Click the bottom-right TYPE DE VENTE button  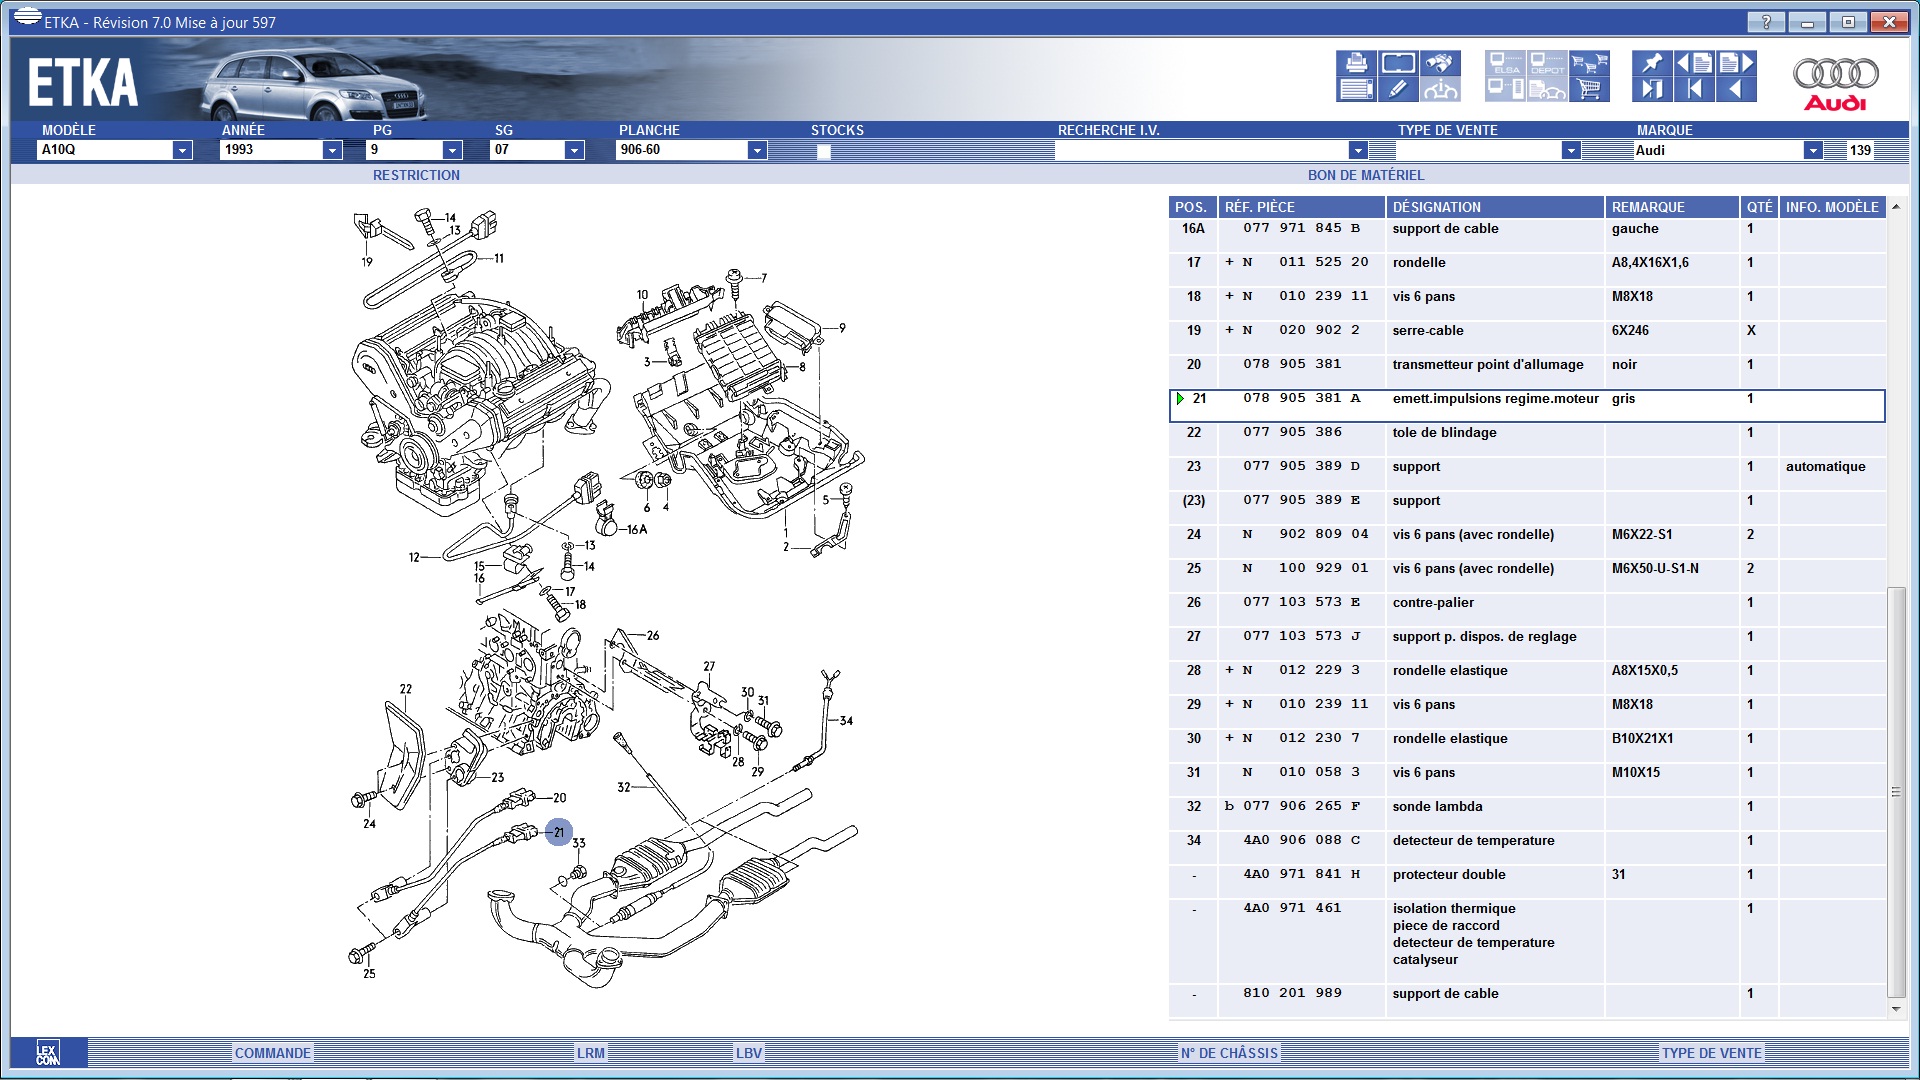point(1712,1053)
